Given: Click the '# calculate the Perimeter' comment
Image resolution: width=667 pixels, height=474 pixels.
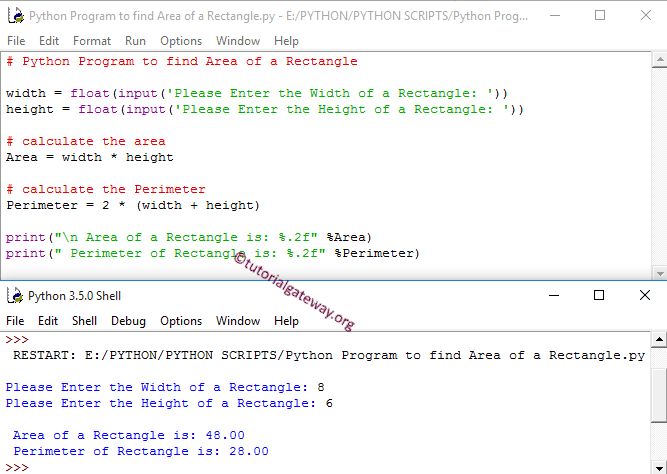Looking at the screenshot, I should click(x=105, y=189).
